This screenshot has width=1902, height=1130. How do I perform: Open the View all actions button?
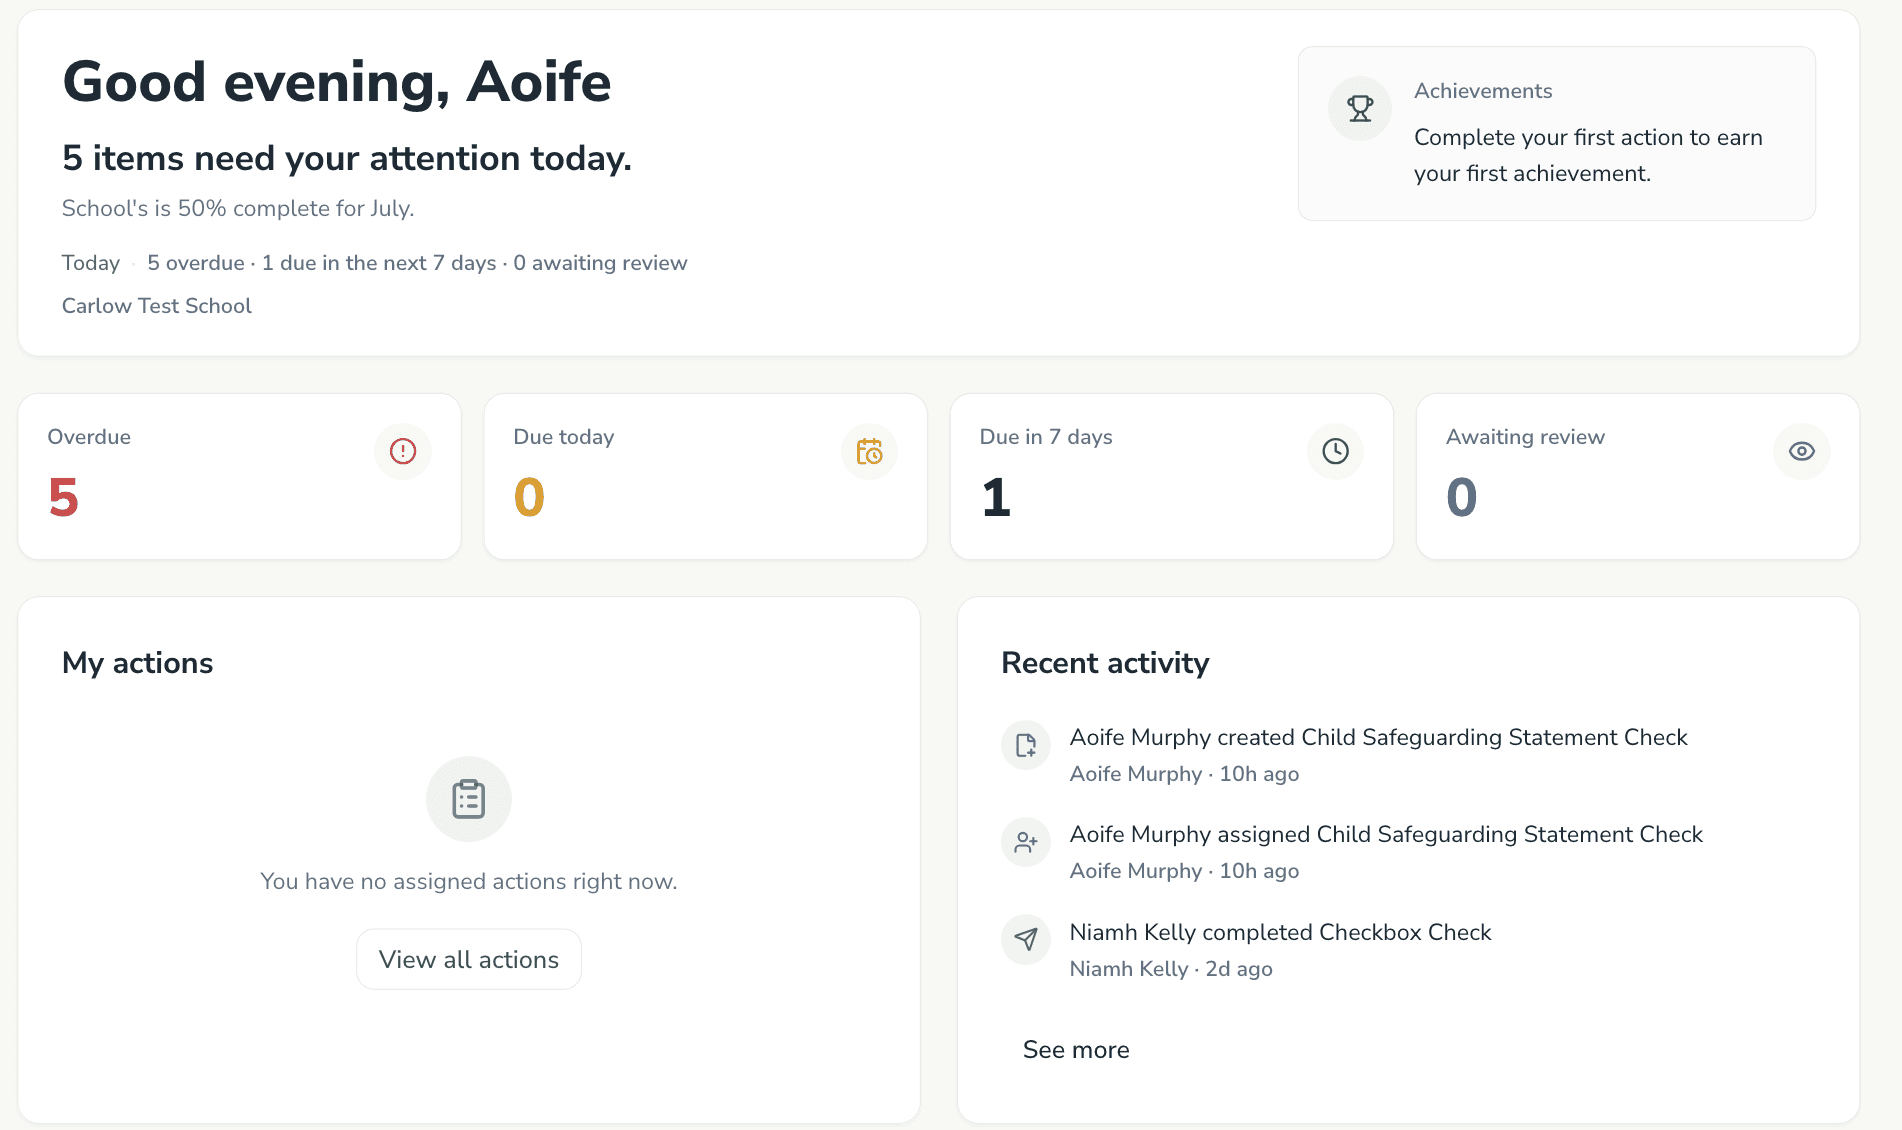click(x=469, y=959)
